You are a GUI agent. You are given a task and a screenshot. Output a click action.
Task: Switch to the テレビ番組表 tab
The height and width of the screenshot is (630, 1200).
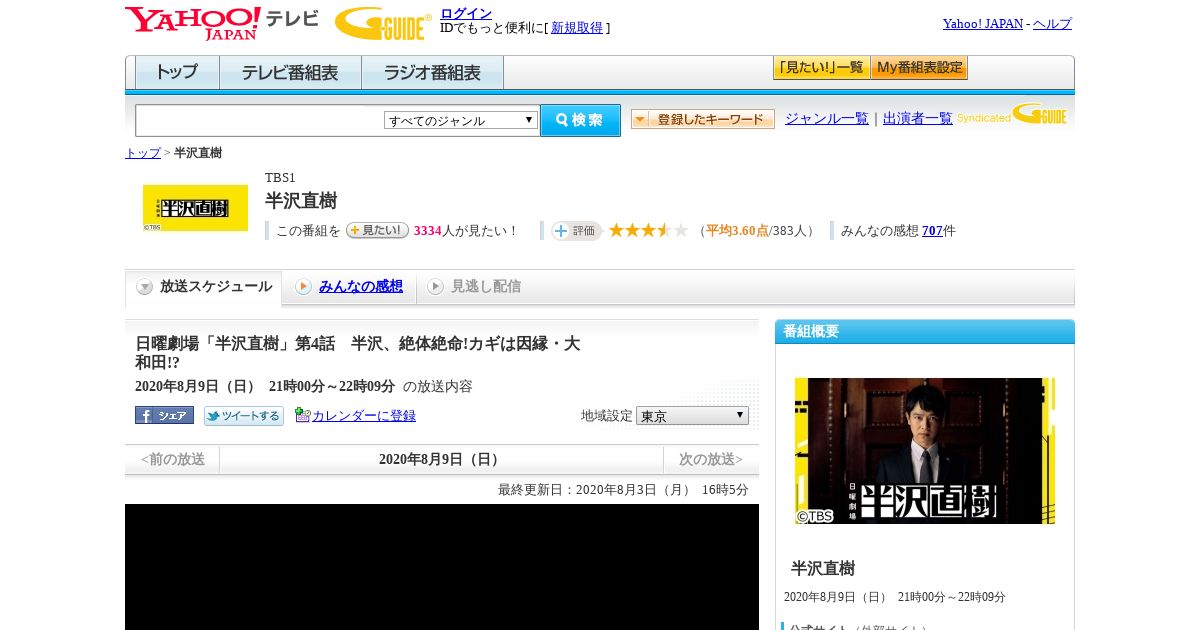290,73
